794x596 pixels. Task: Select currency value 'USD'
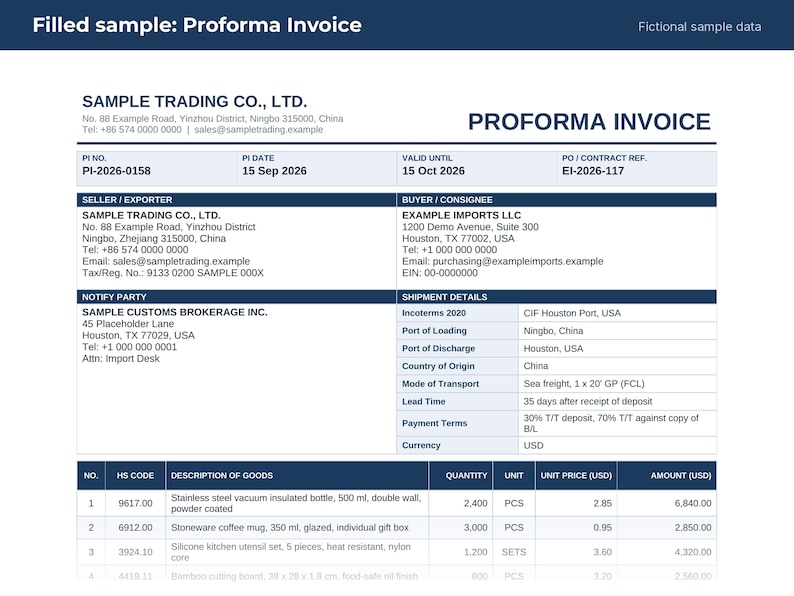pyautogui.click(x=533, y=445)
